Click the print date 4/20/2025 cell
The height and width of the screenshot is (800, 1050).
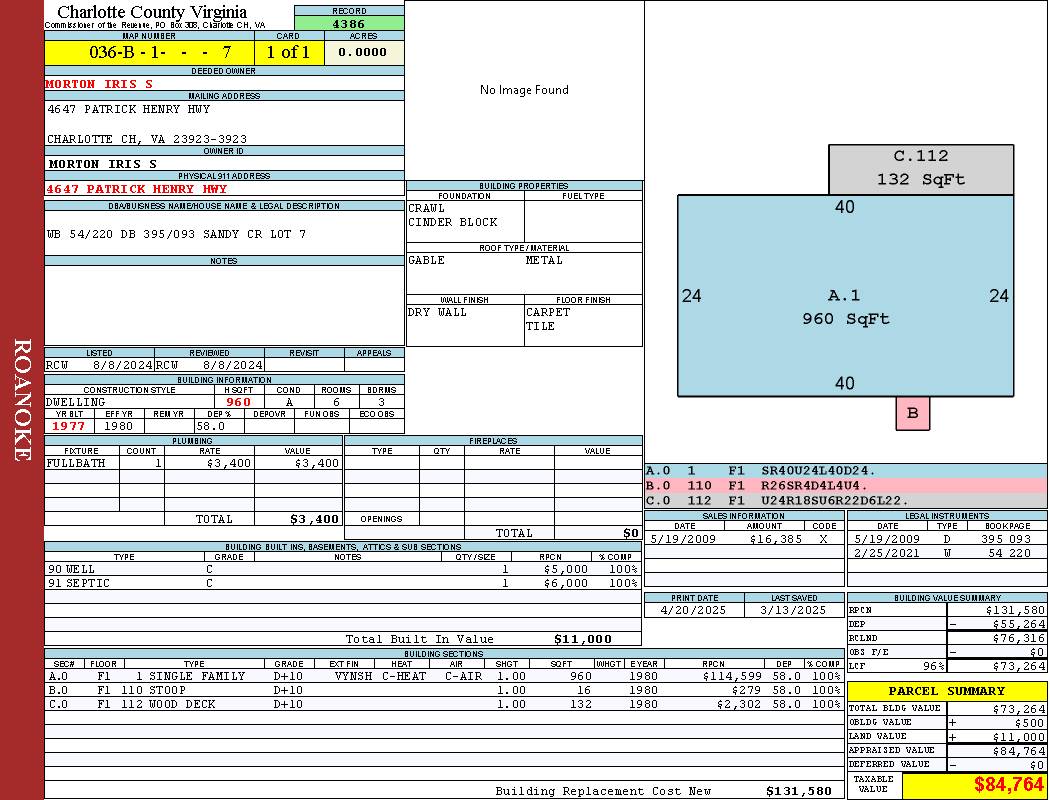[x=694, y=610]
